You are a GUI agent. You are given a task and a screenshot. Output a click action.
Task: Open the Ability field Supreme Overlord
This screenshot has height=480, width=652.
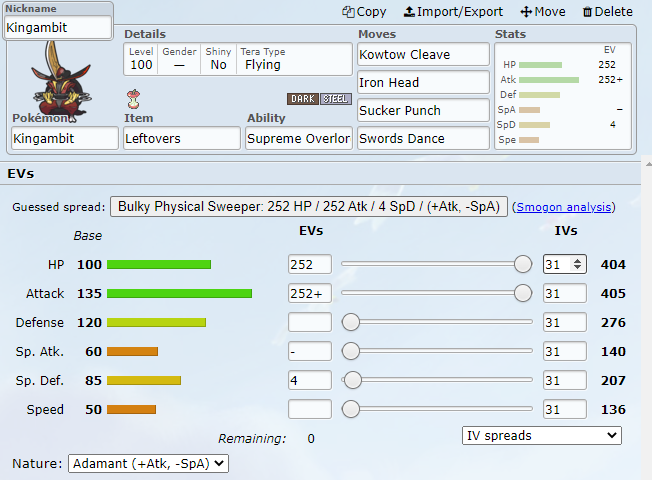299,139
